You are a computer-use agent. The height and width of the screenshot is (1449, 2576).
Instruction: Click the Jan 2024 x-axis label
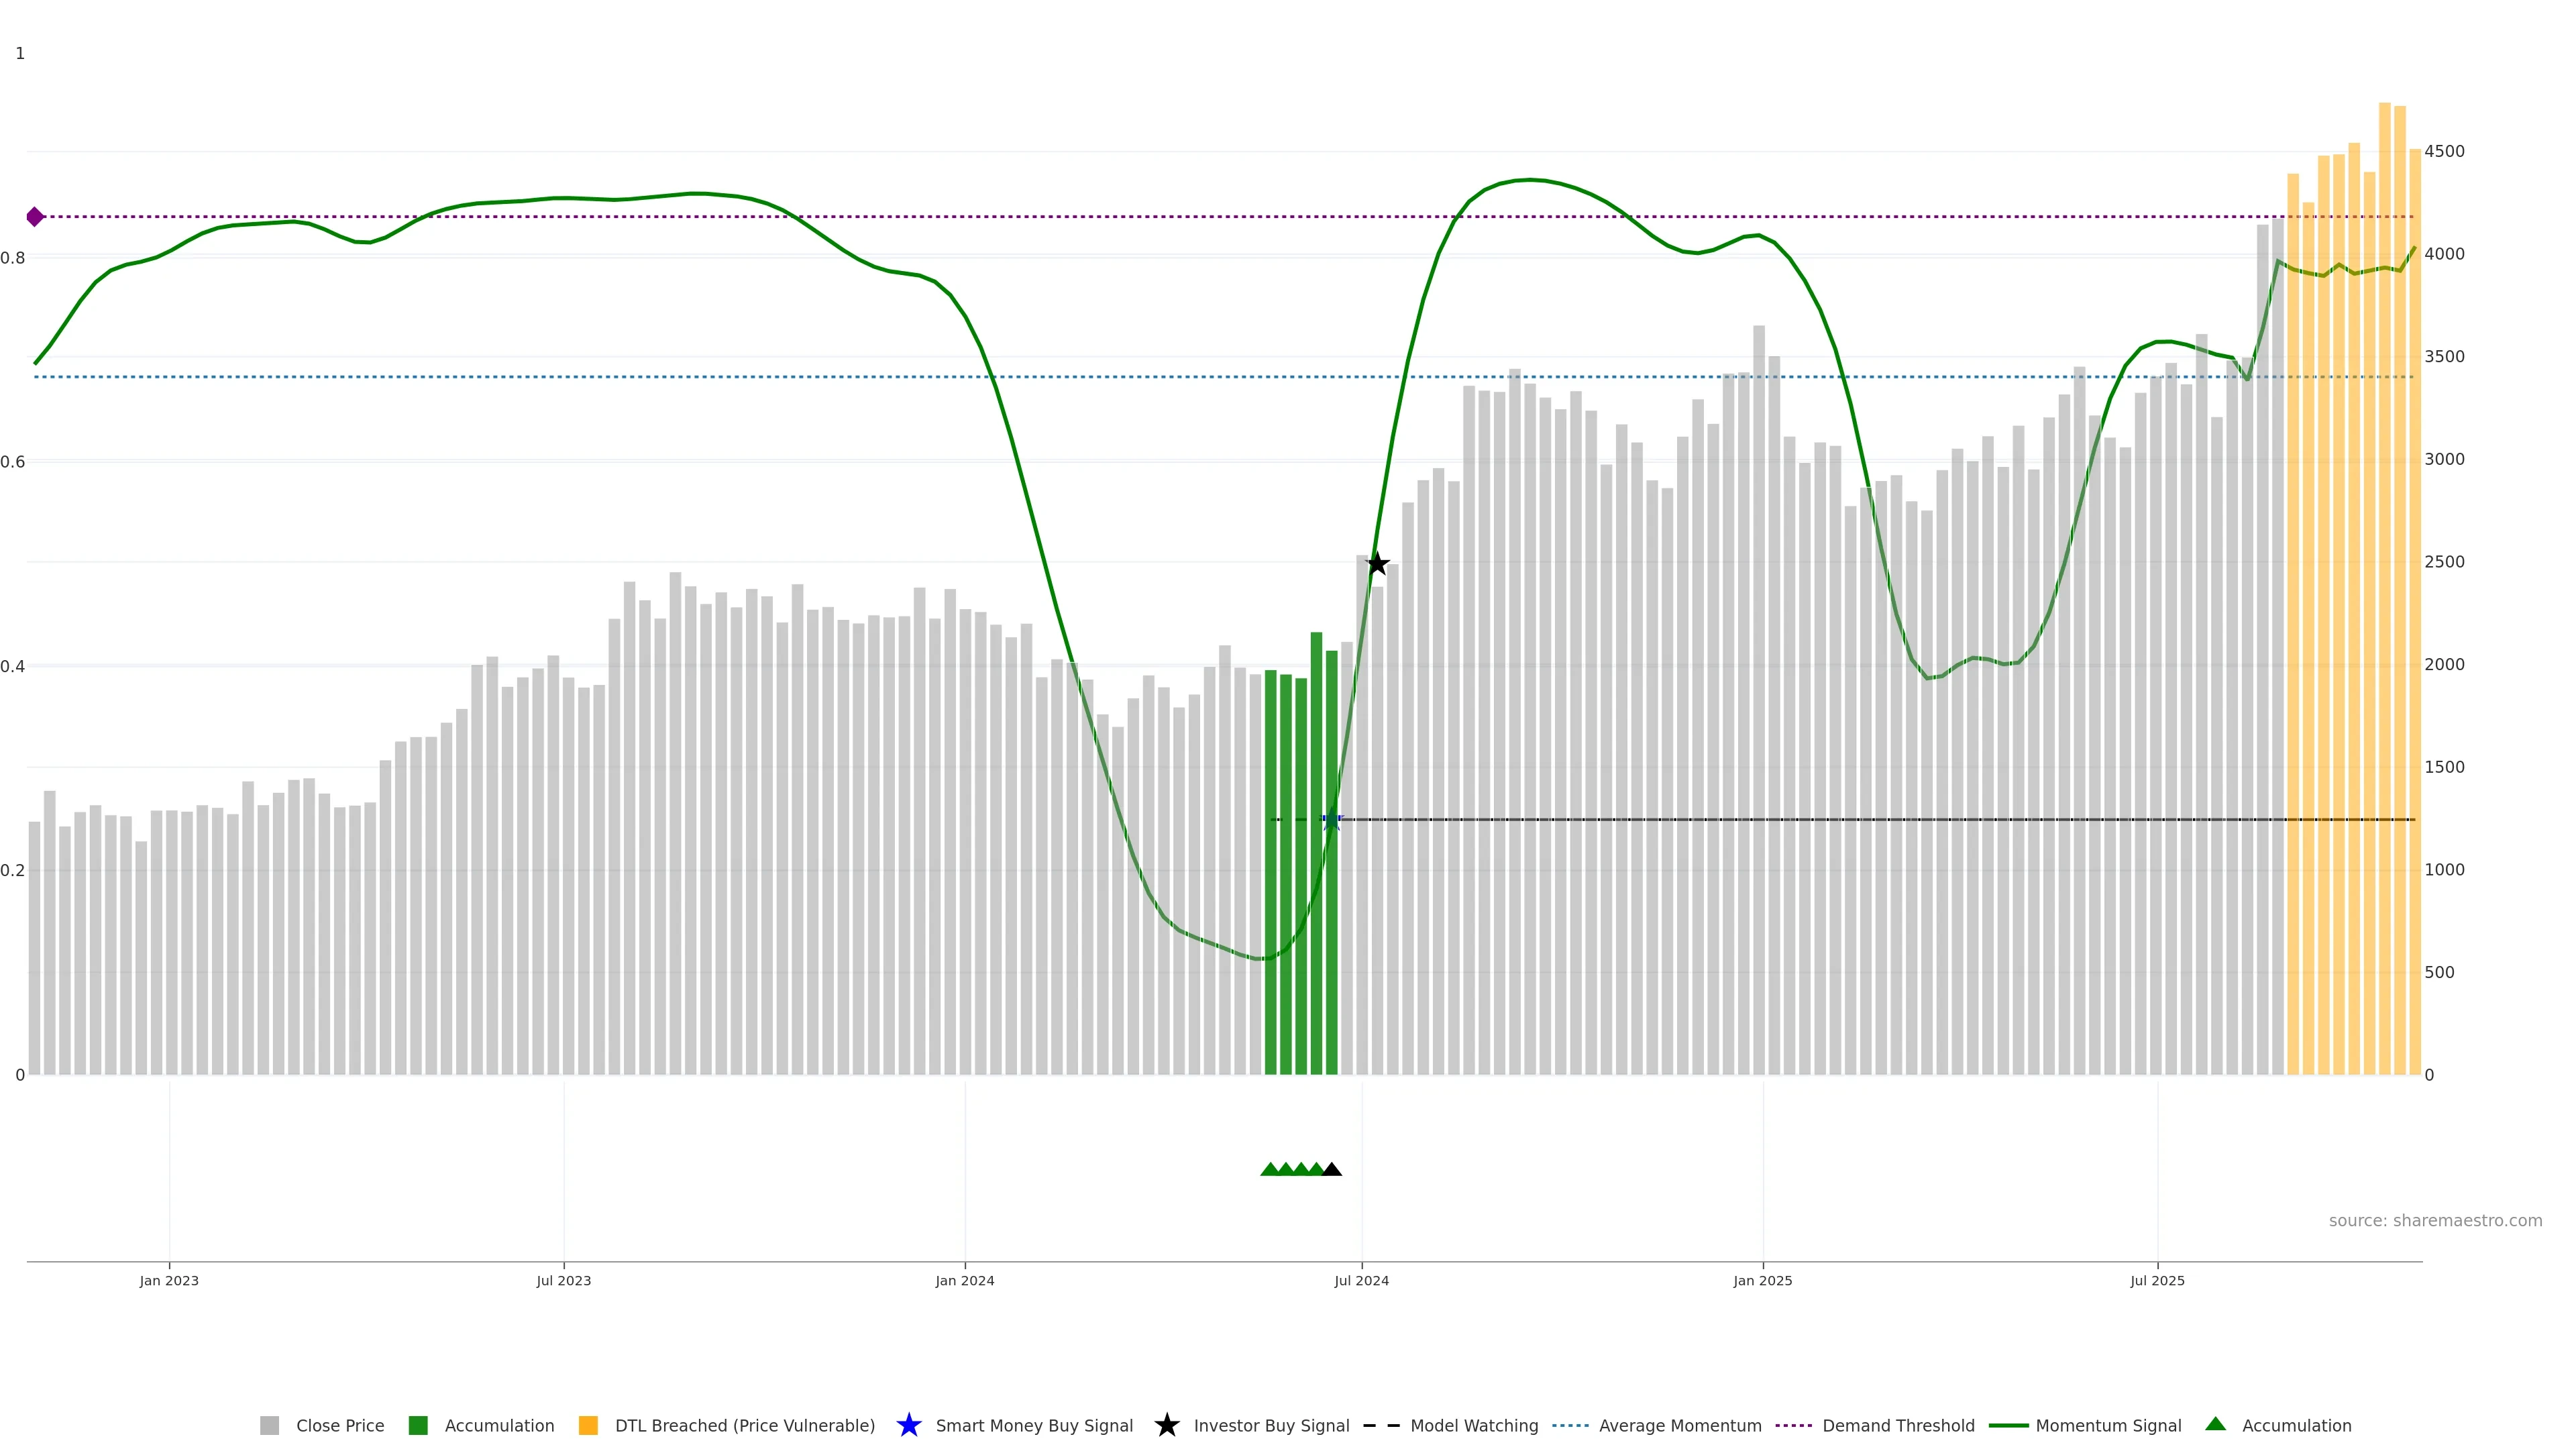coord(964,1281)
